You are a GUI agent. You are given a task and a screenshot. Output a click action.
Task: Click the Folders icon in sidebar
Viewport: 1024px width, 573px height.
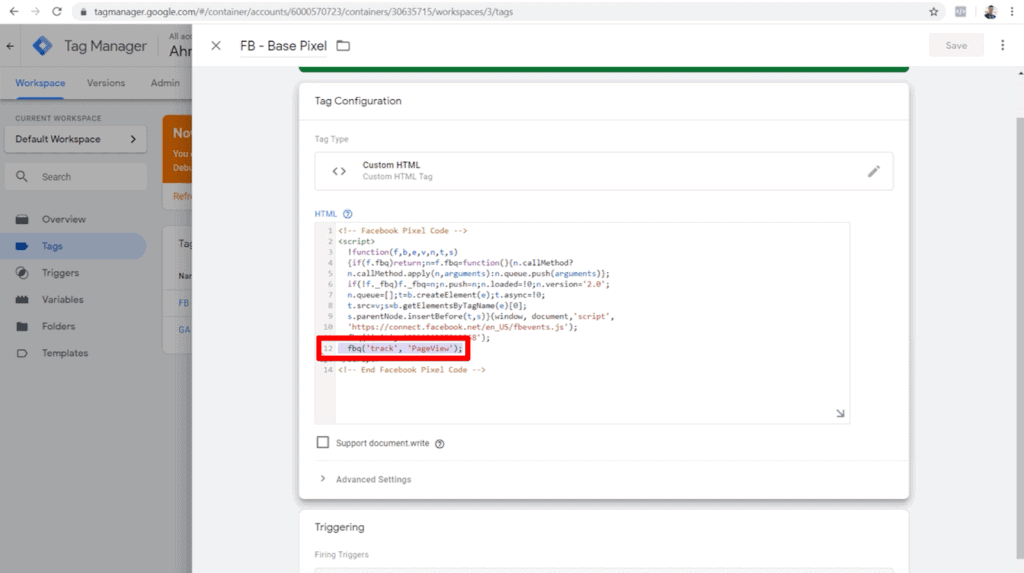click(22, 326)
